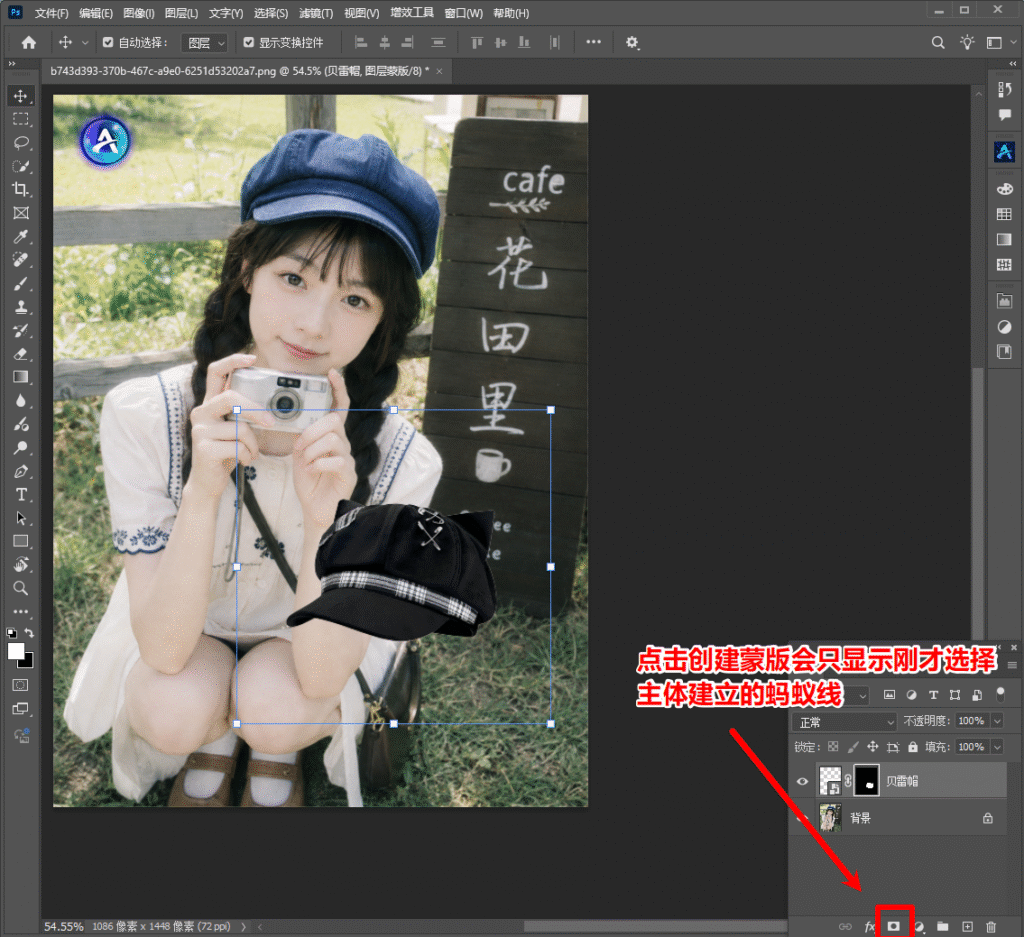Open the 编辑(E) menu

click(x=96, y=13)
